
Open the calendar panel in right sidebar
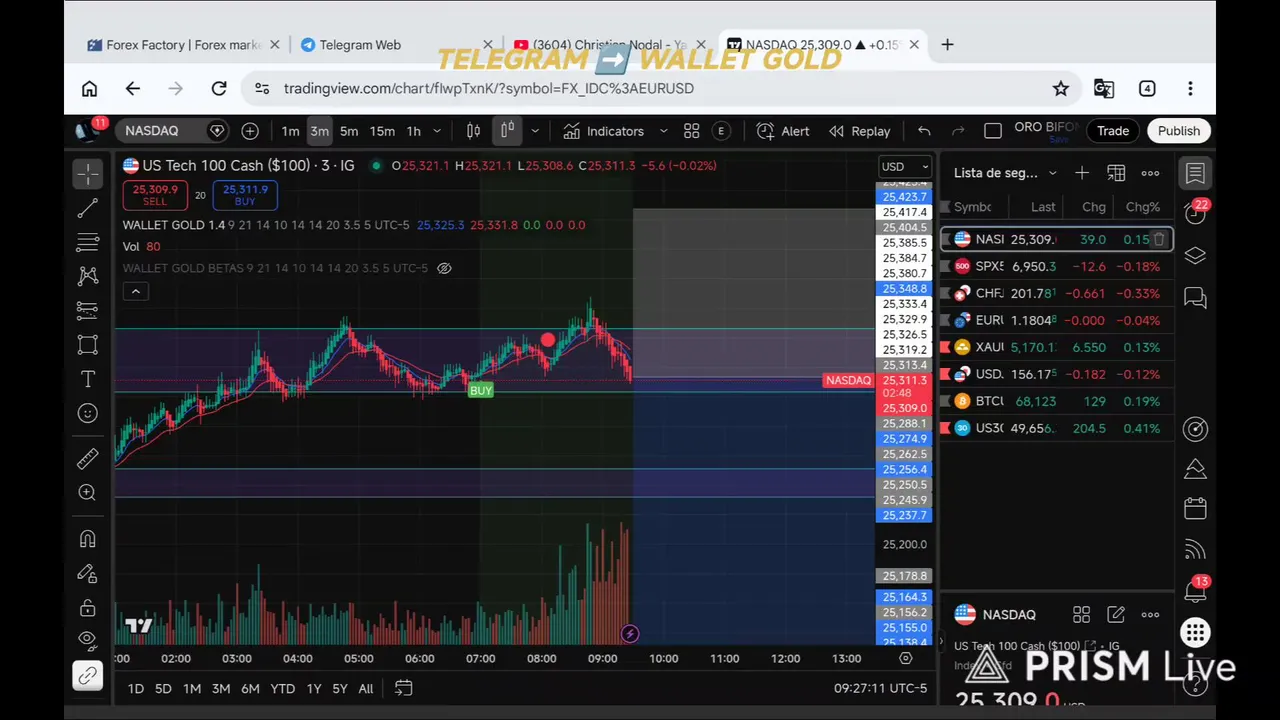[x=1195, y=508]
